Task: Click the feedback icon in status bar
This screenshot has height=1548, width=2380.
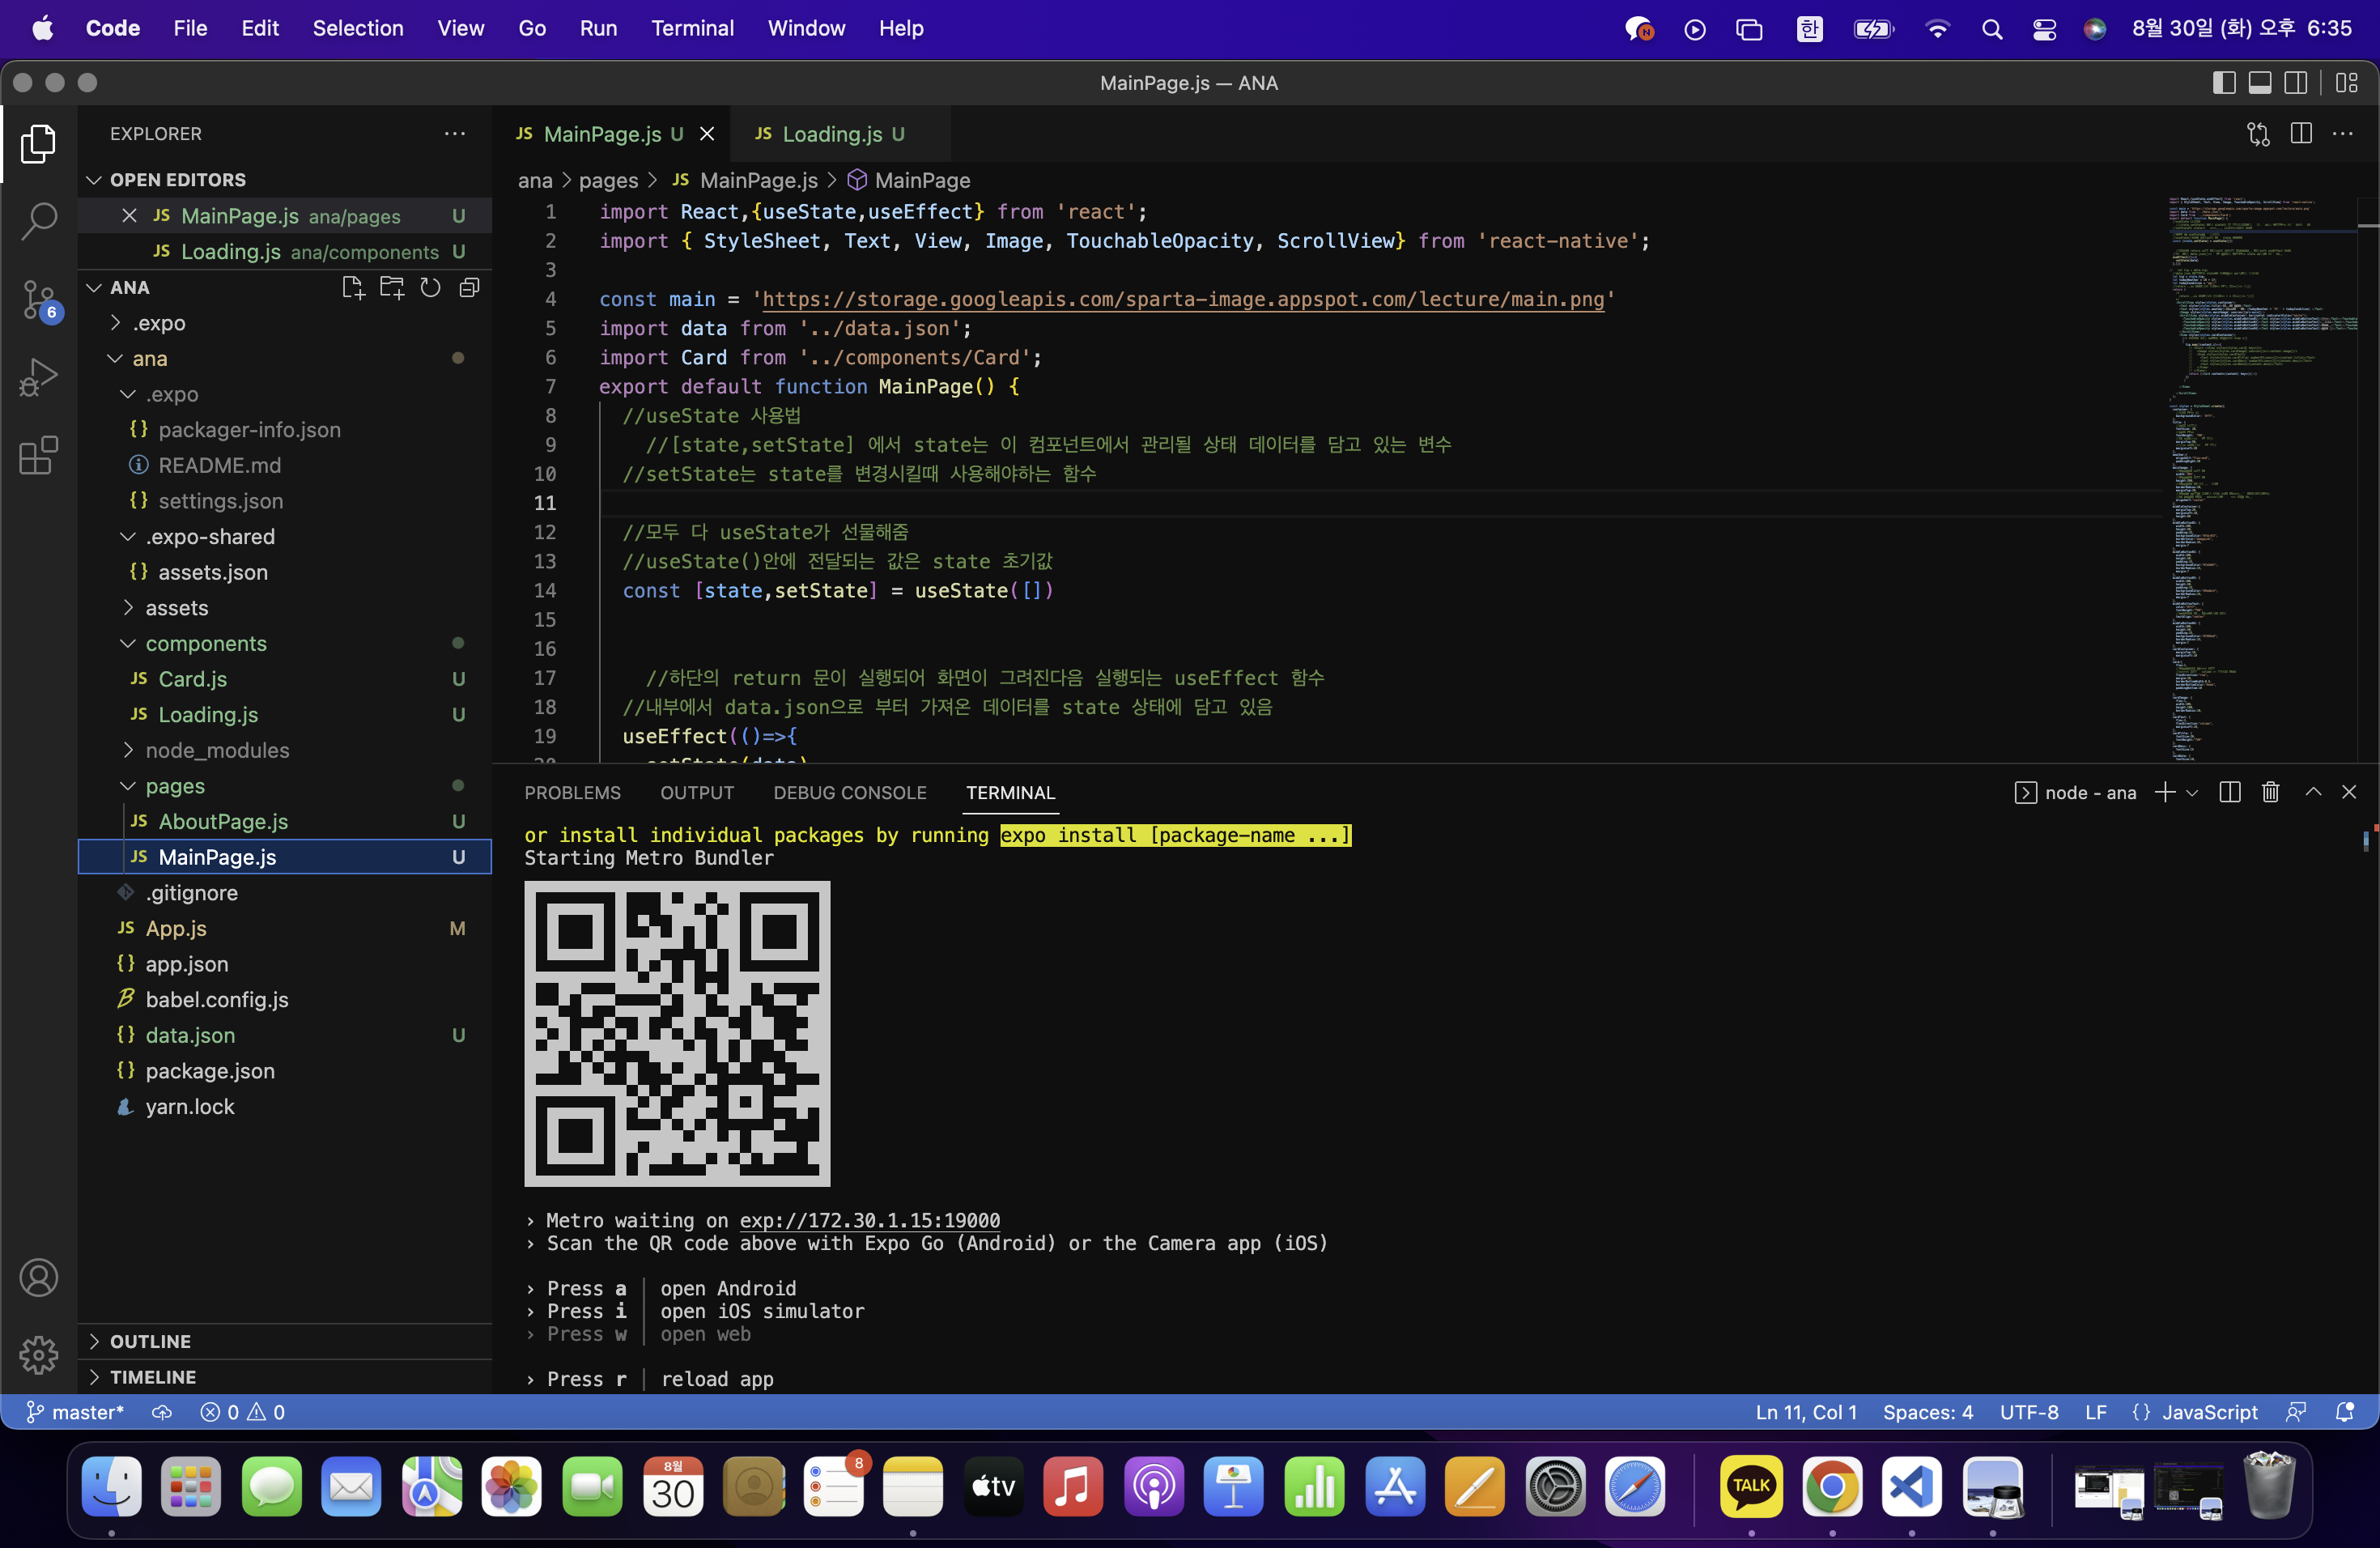Action: pyautogui.click(x=2296, y=1412)
